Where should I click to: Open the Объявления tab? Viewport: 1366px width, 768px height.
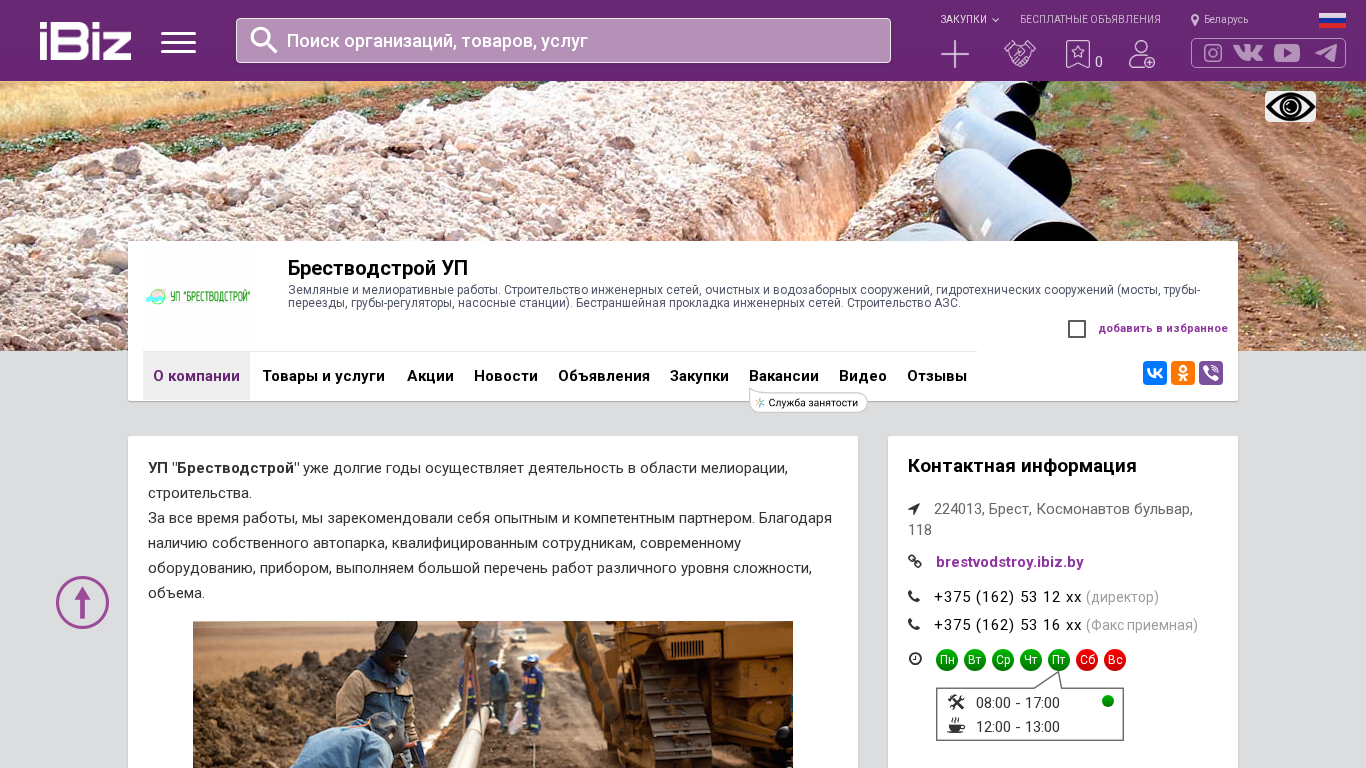coord(604,376)
